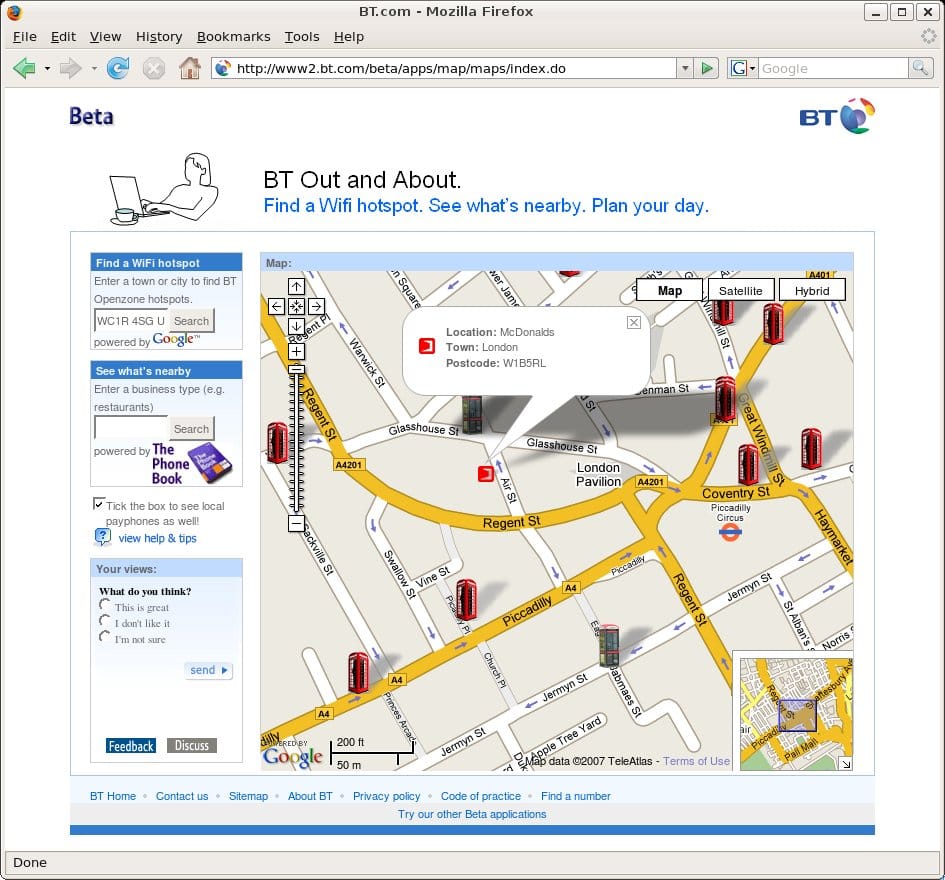
Task: Select the "This is great" radio option
Action: click(x=105, y=605)
